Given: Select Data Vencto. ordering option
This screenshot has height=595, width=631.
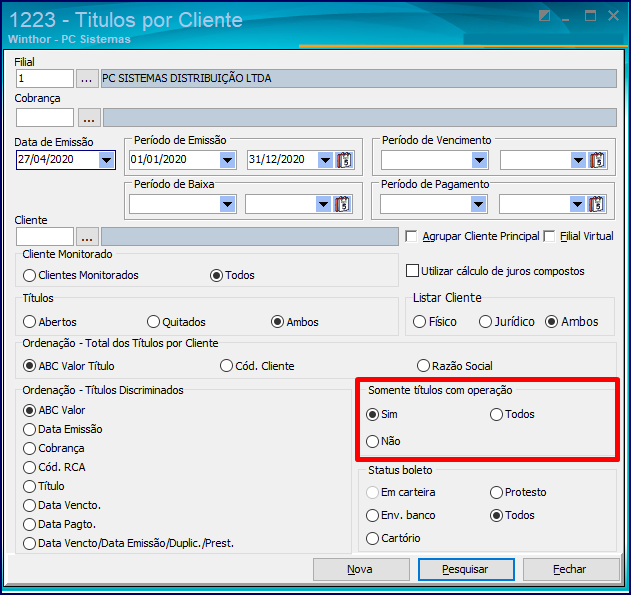Looking at the screenshot, I should [29, 505].
